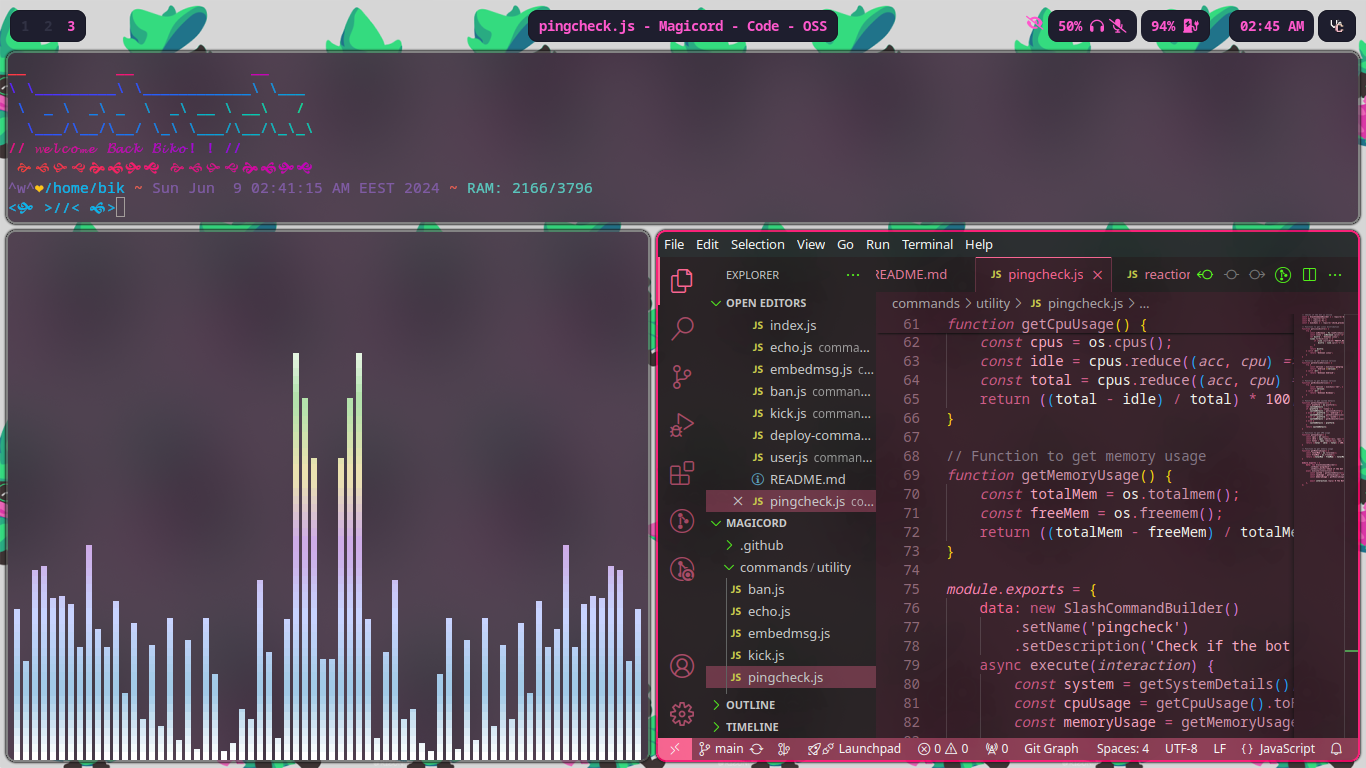
Task: Click the middle commit navigation icon
Action: tap(1232, 274)
